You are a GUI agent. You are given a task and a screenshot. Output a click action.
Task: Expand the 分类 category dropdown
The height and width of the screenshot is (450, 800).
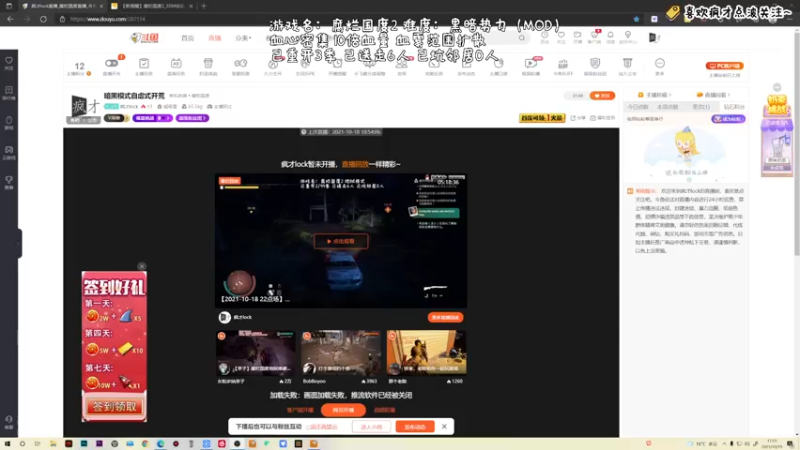coord(243,38)
